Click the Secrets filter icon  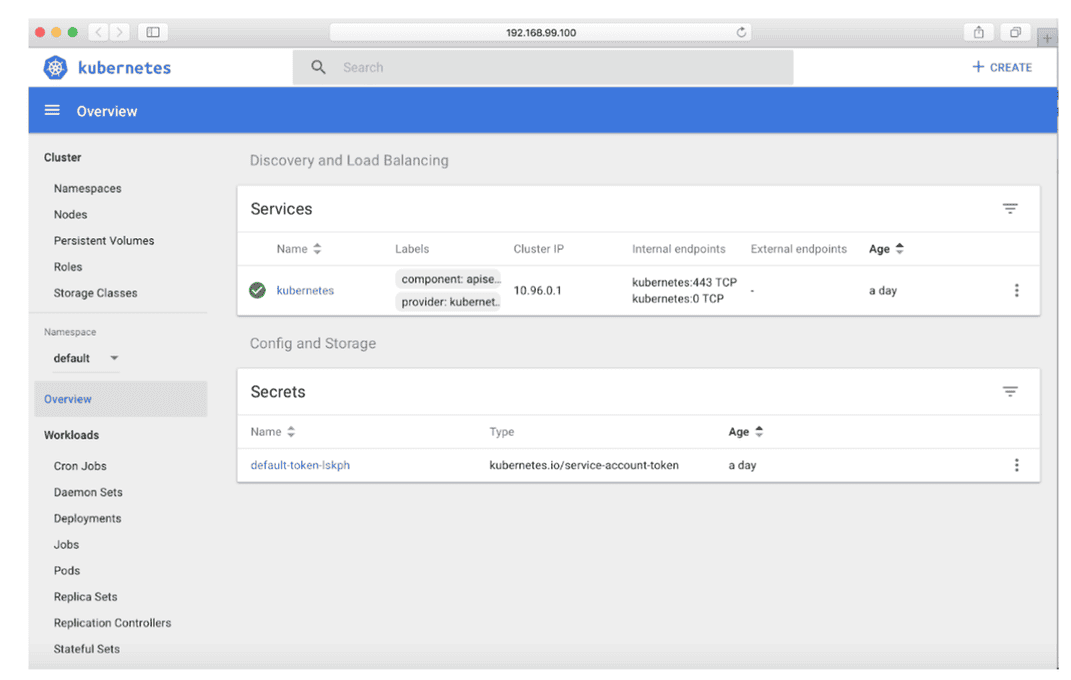(1010, 392)
